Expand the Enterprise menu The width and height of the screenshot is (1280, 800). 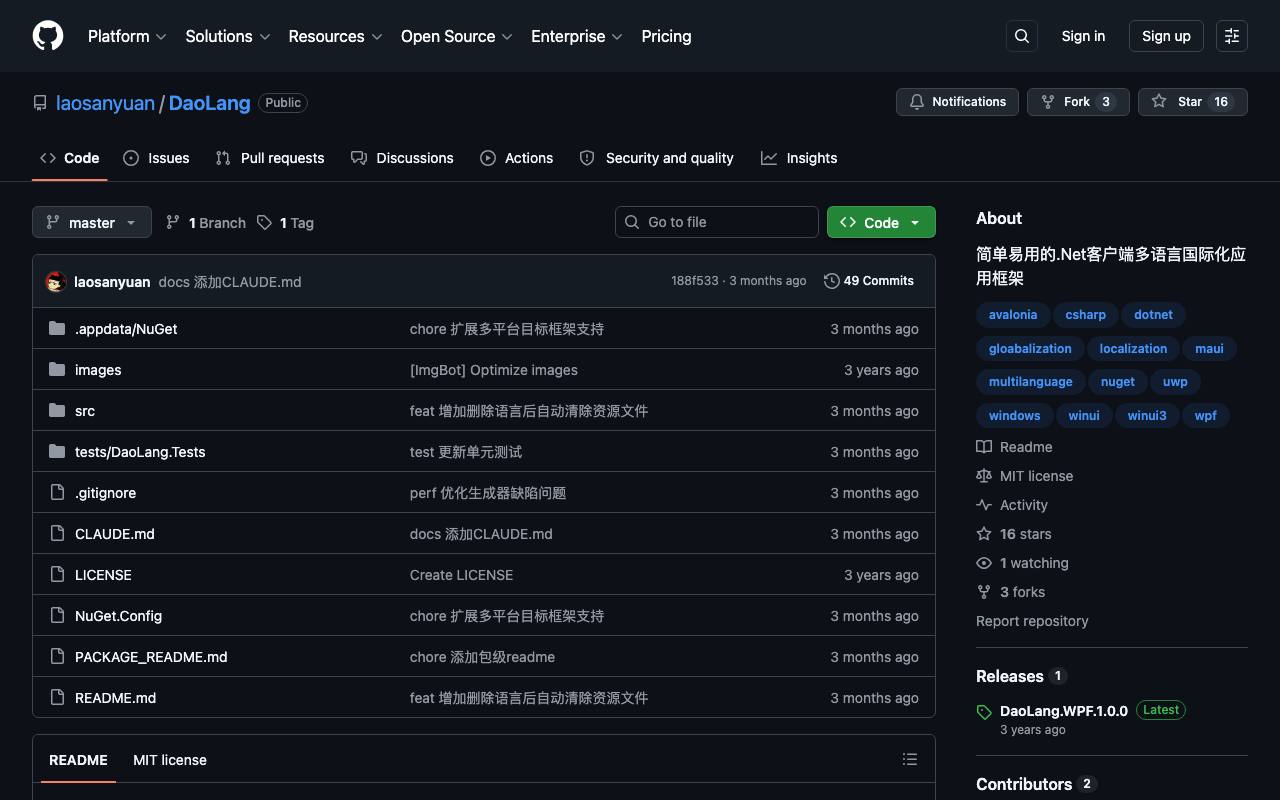coord(577,36)
